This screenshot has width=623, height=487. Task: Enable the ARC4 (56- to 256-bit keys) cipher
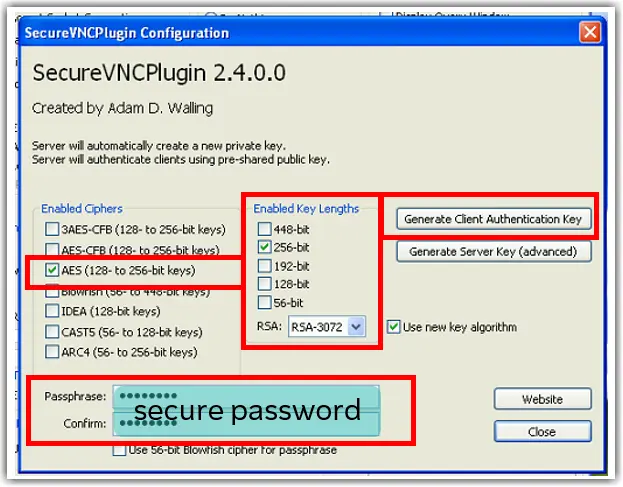coord(52,352)
